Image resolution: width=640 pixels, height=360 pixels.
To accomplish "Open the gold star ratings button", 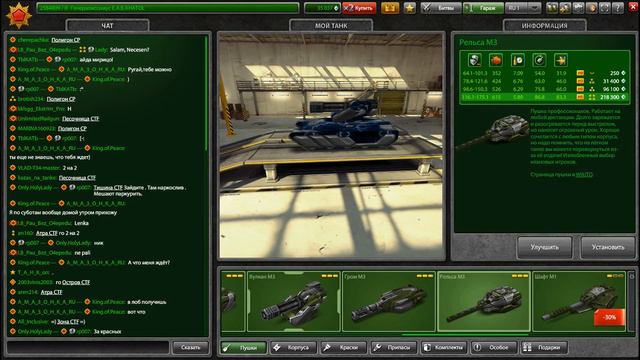I will [x=410, y=8].
